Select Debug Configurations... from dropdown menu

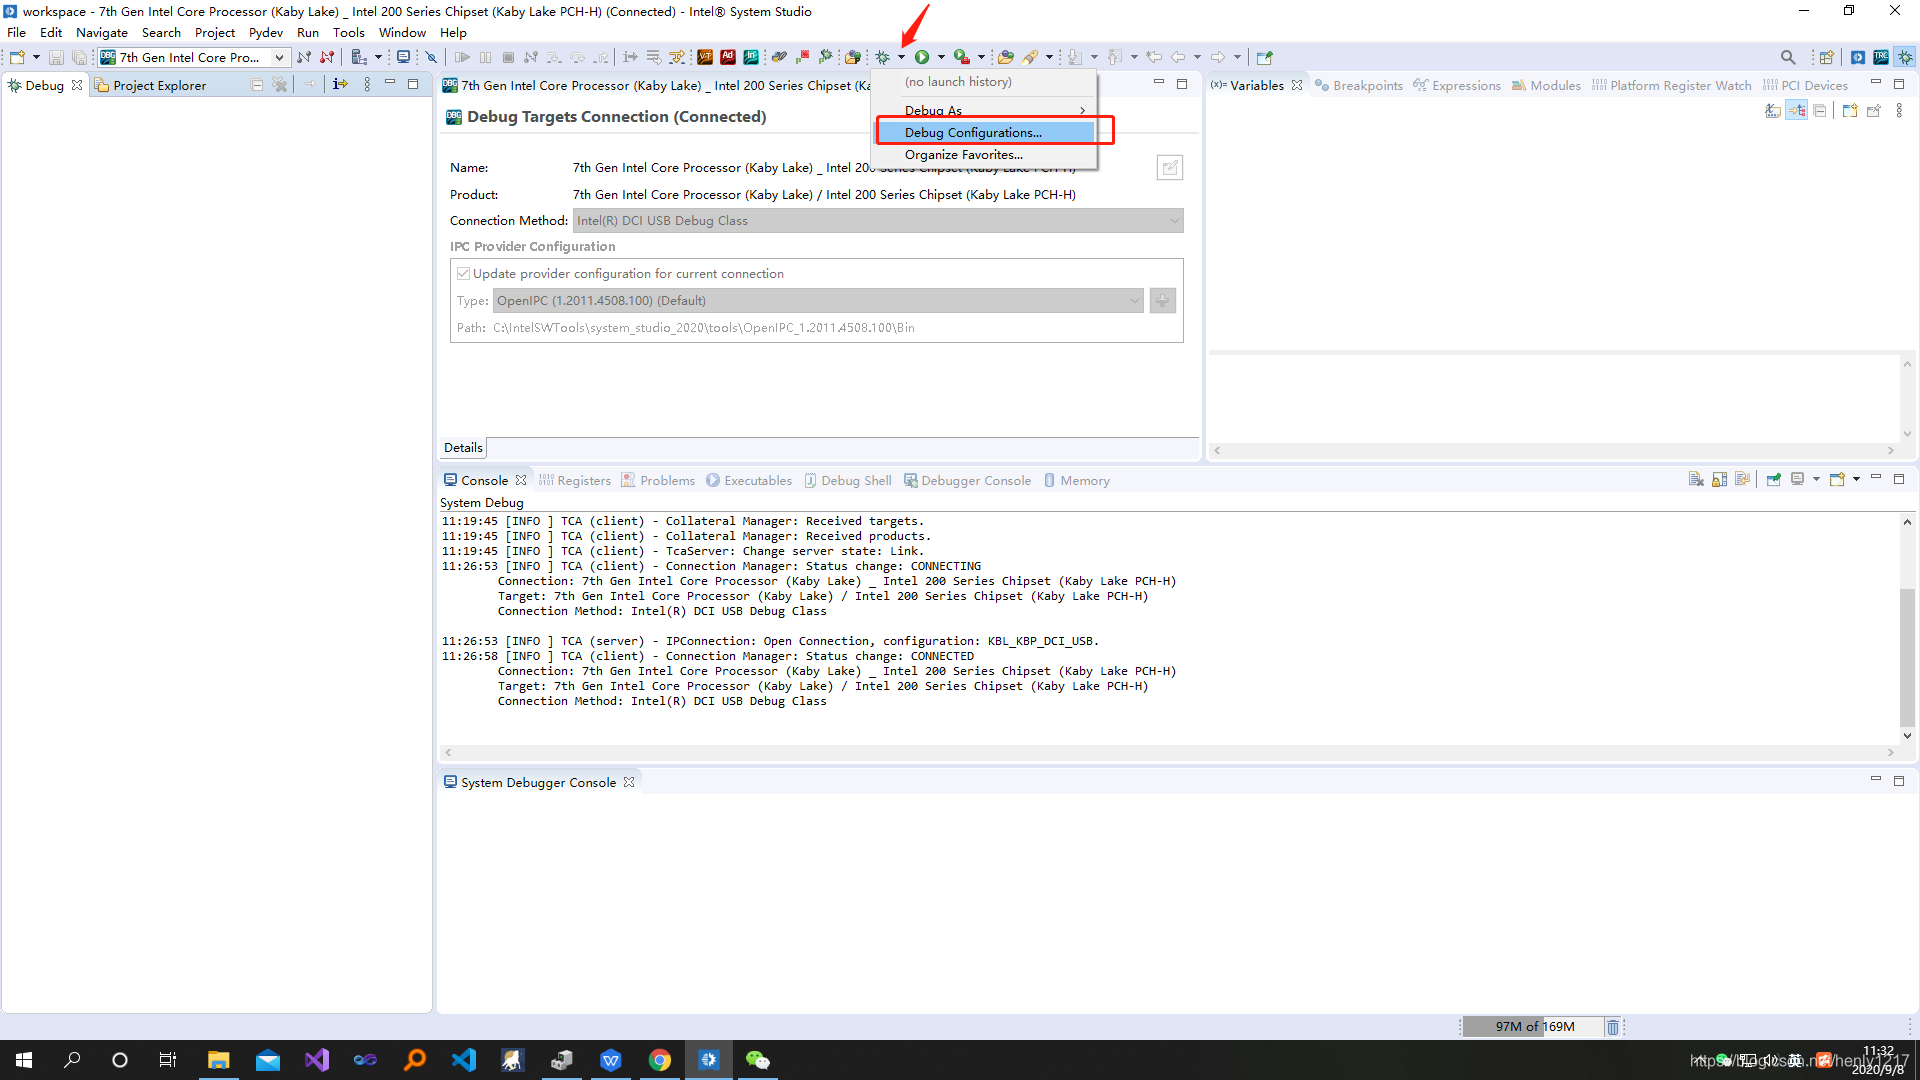985,132
